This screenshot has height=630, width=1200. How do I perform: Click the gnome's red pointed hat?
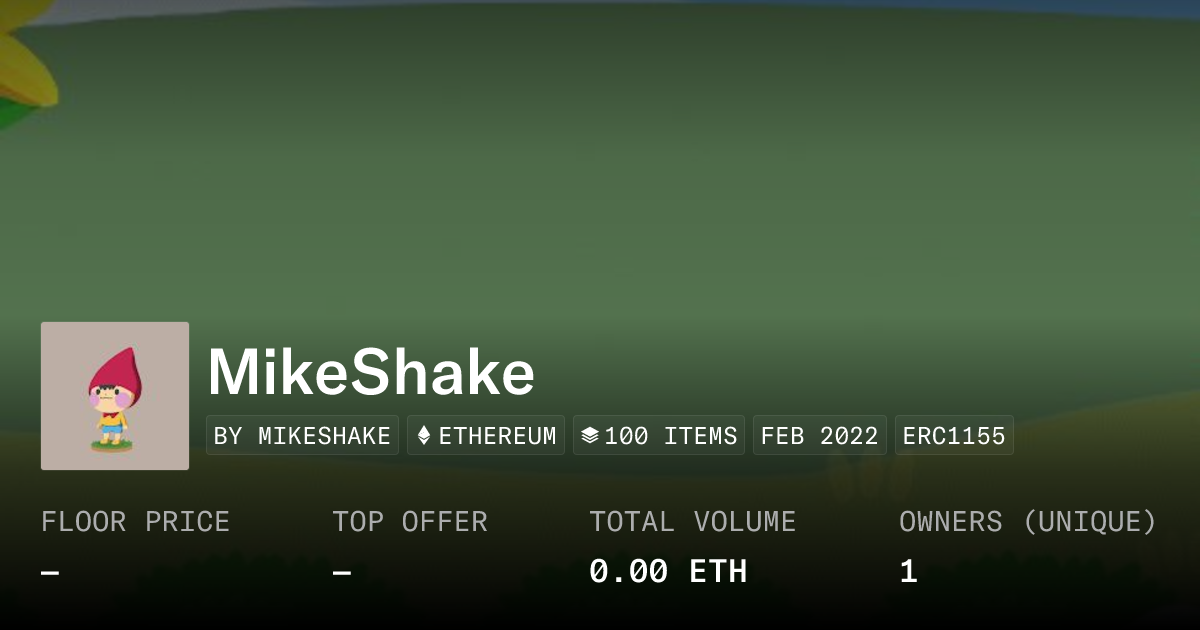pyautogui.click(x=118, y=369)
